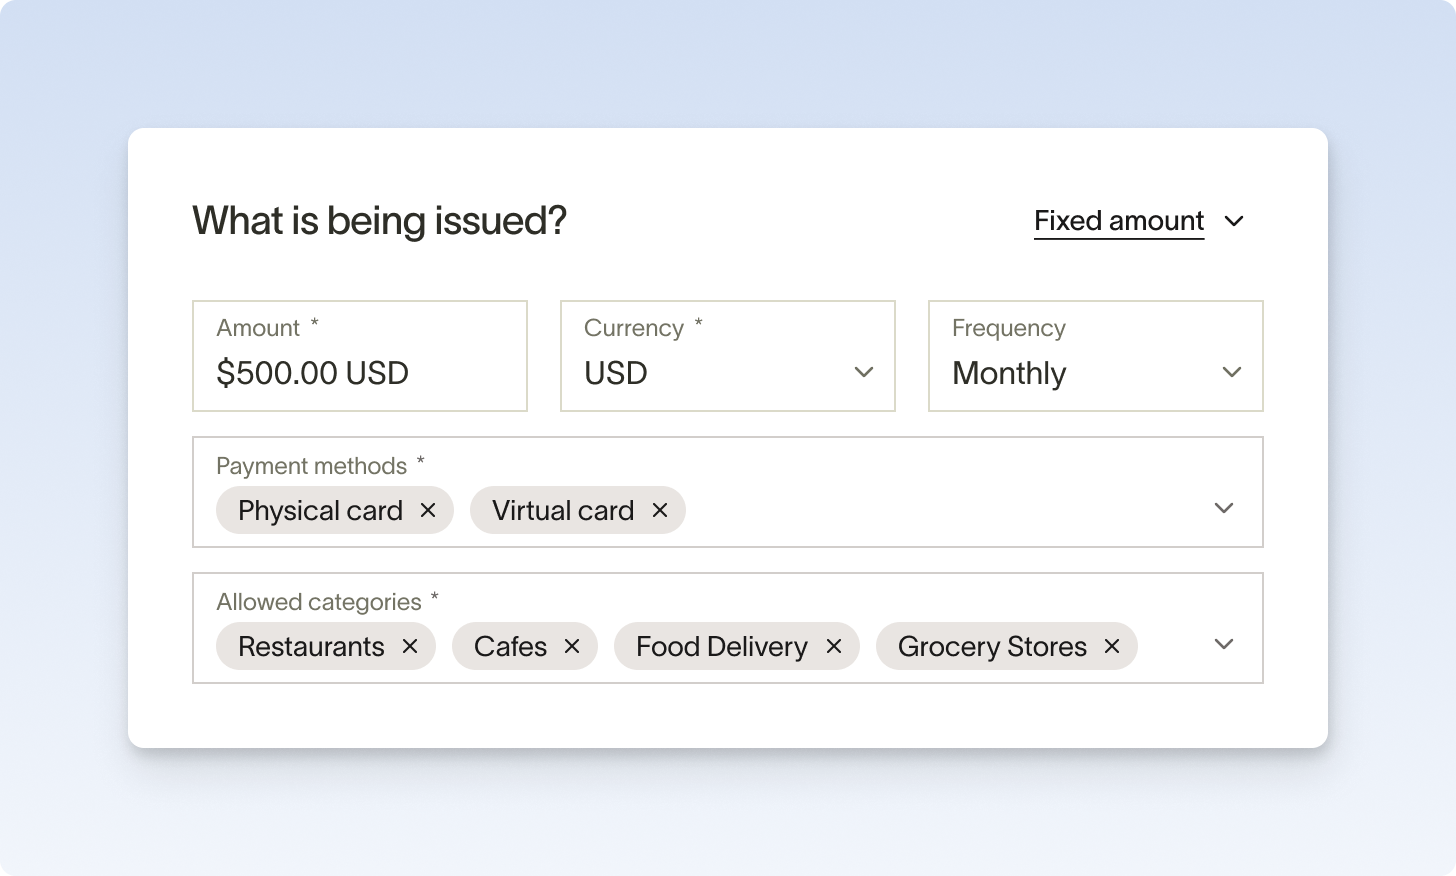The width and height of the screenshot is (1456, 876).
Task: Remove the Food Delivery category chip
Action: tap(834, 646)
